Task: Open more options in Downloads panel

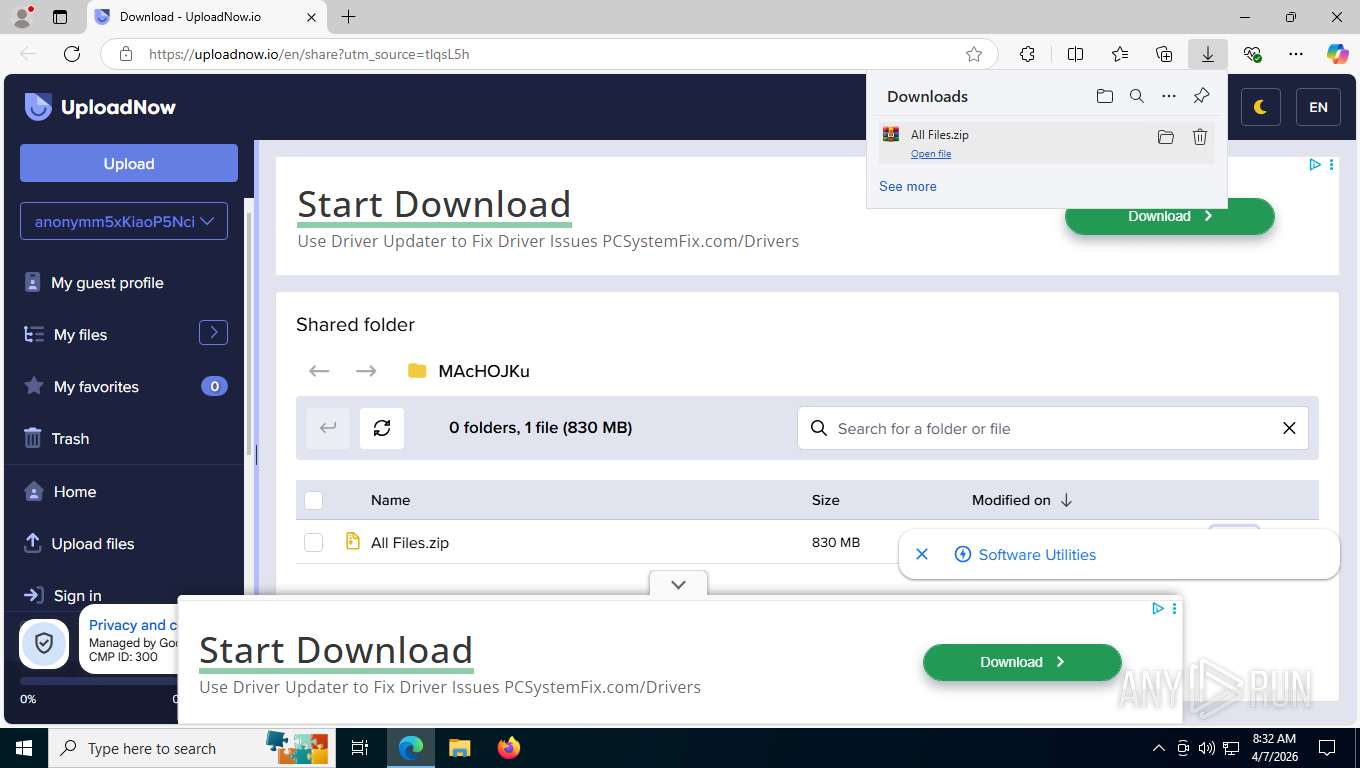Action: (1168, 96)
